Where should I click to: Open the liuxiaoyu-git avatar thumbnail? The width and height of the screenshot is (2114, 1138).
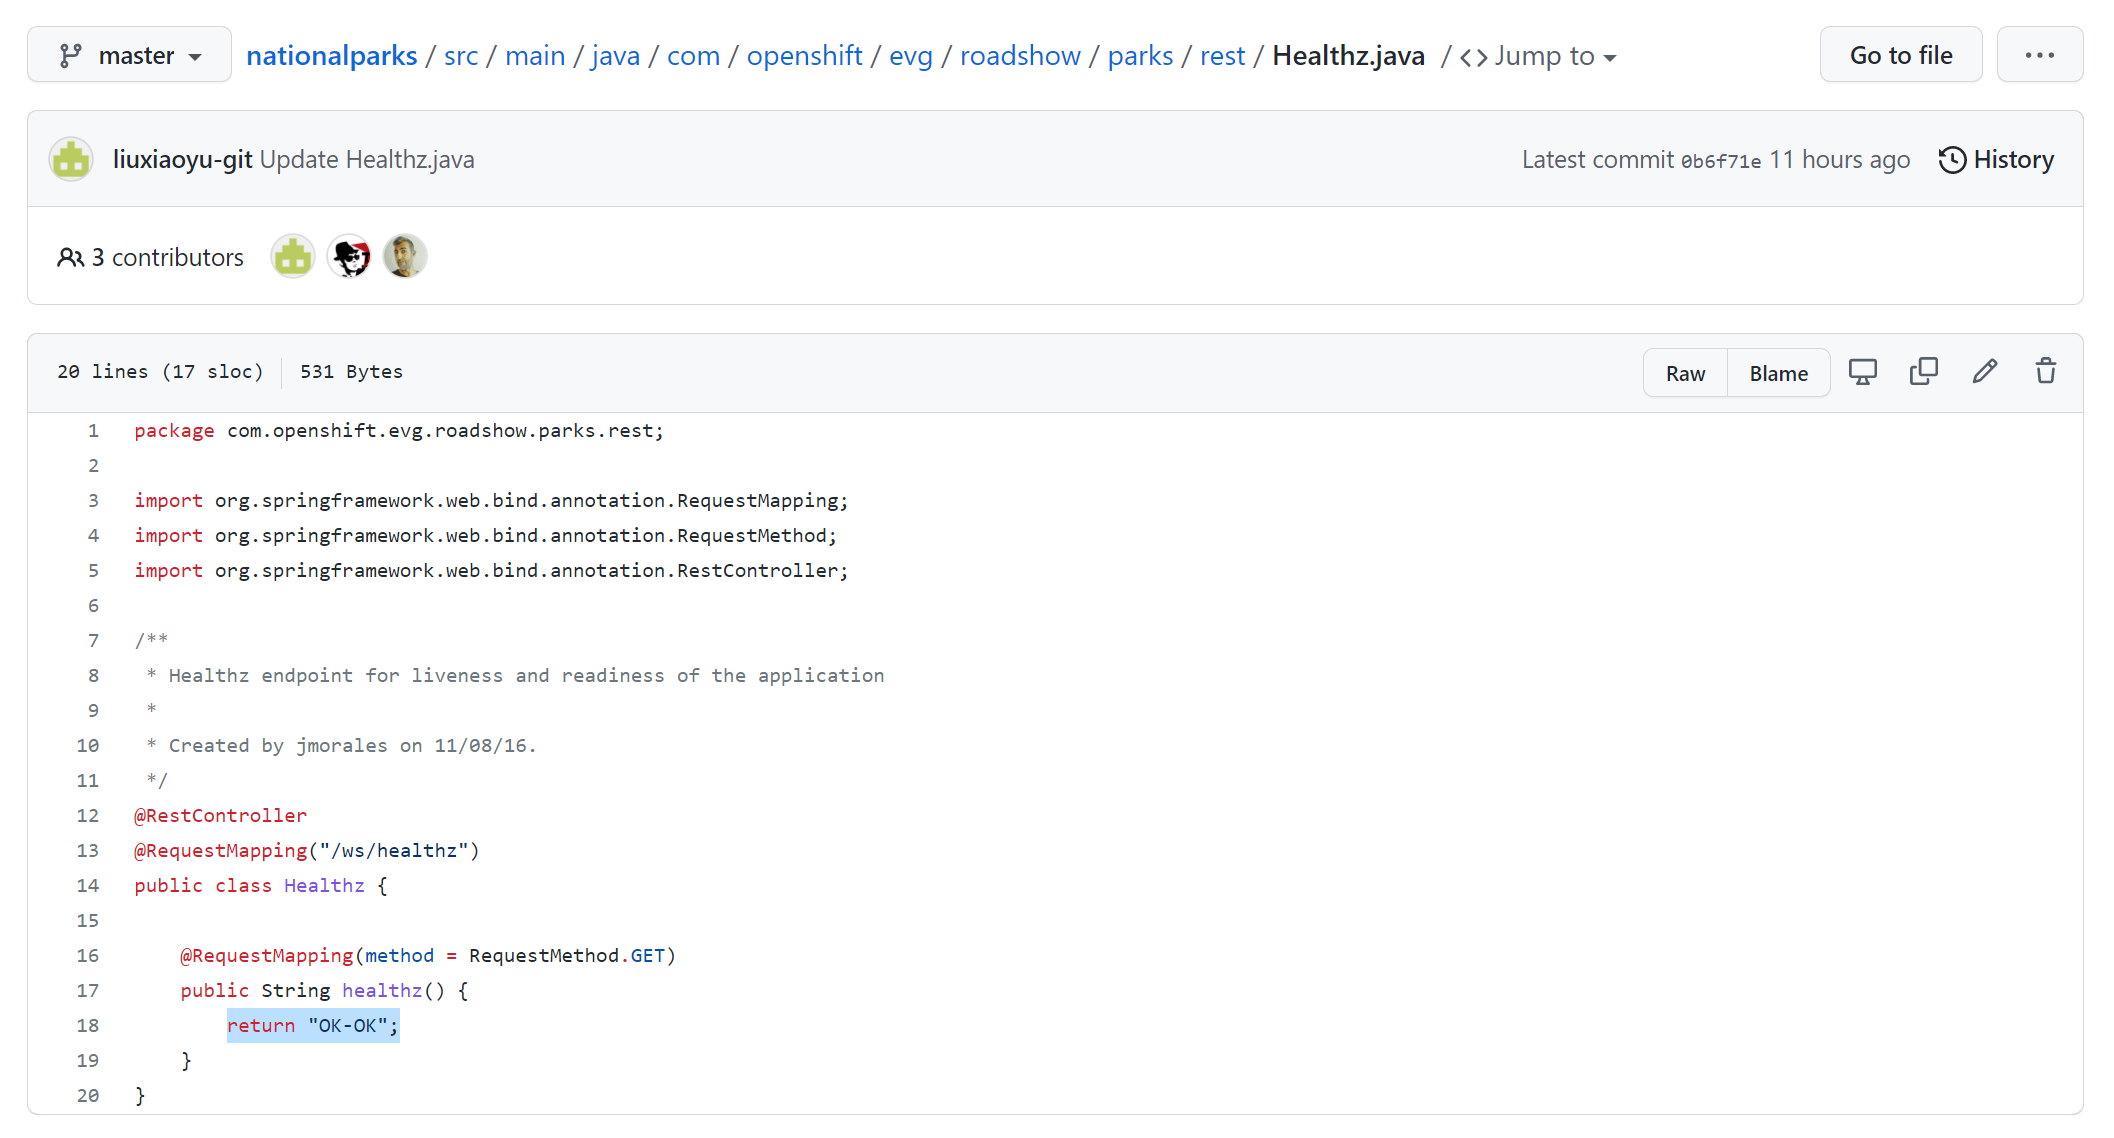71,159
